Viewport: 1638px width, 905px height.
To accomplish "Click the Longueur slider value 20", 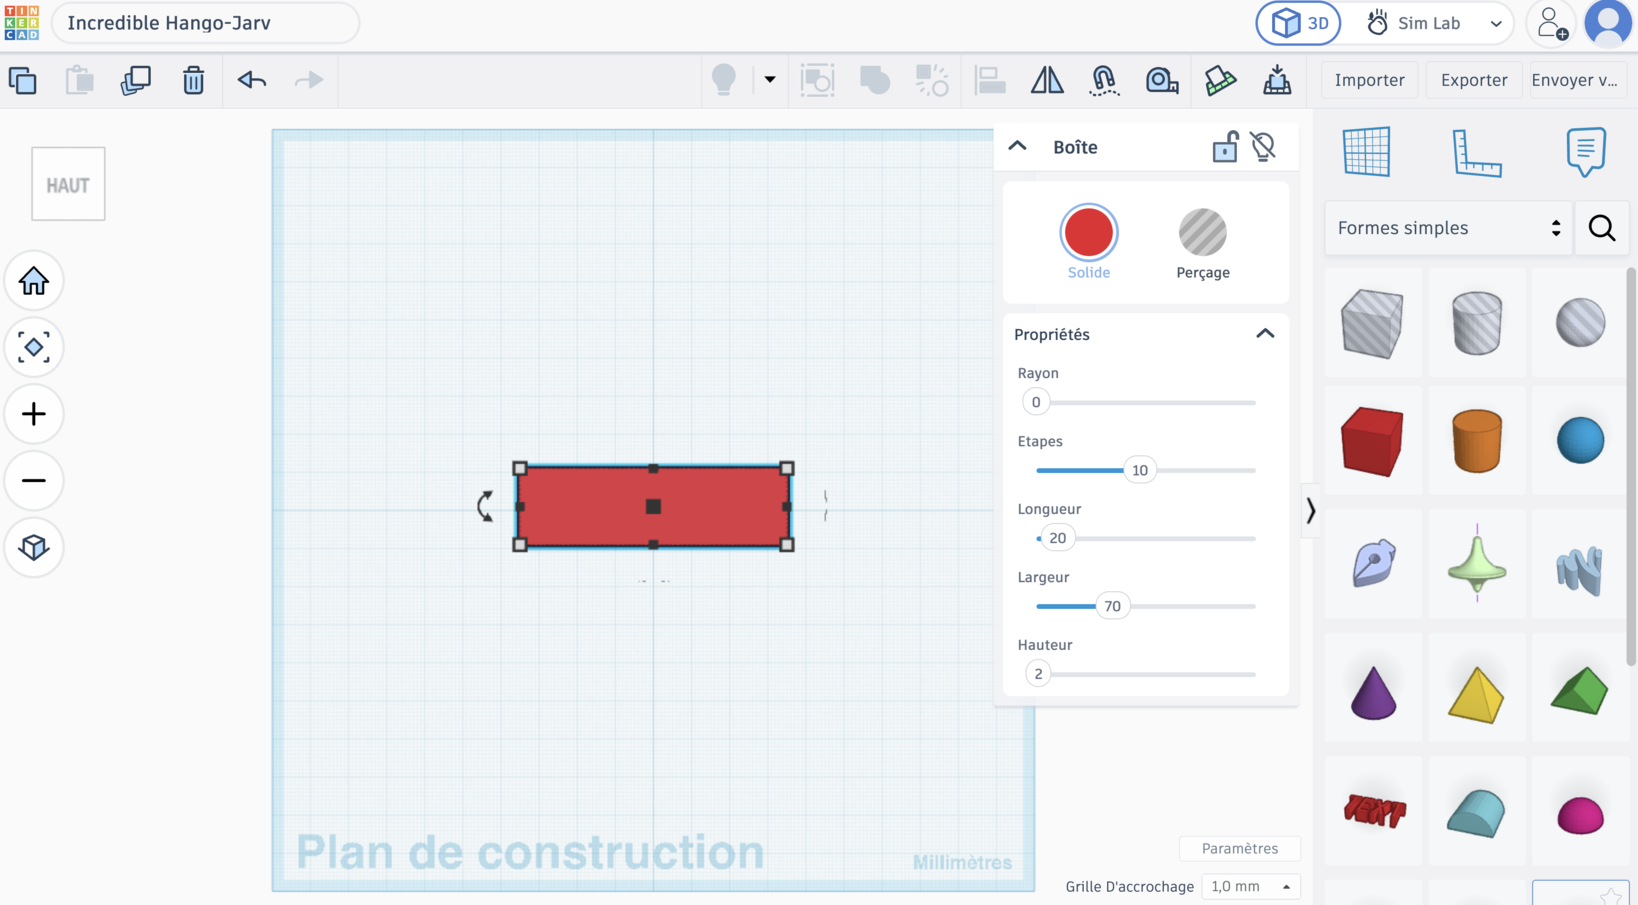I will (1057, 538).
